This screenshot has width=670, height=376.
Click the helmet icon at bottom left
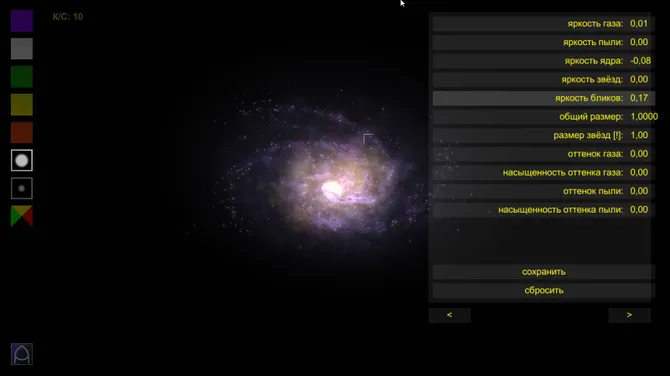[22, 354]
